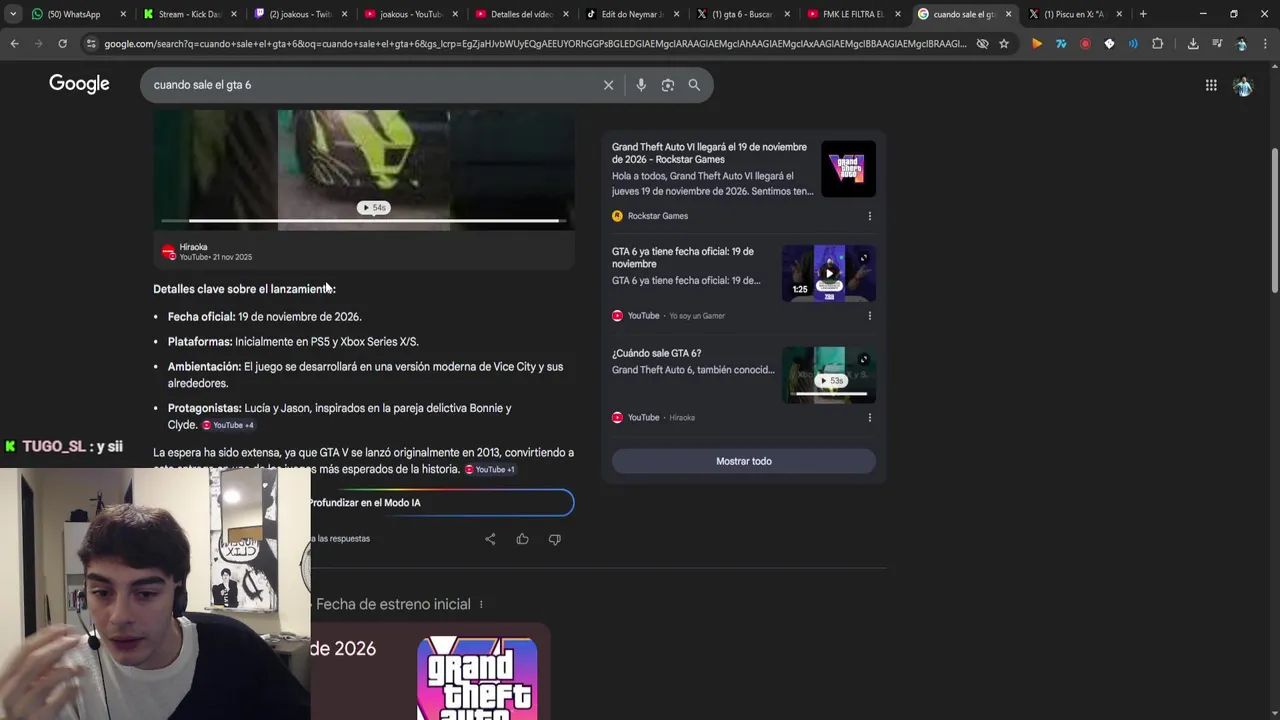Close the WhatsApp tab
Viewport: 1280px width, 720px height.
[x=123, y=14]
